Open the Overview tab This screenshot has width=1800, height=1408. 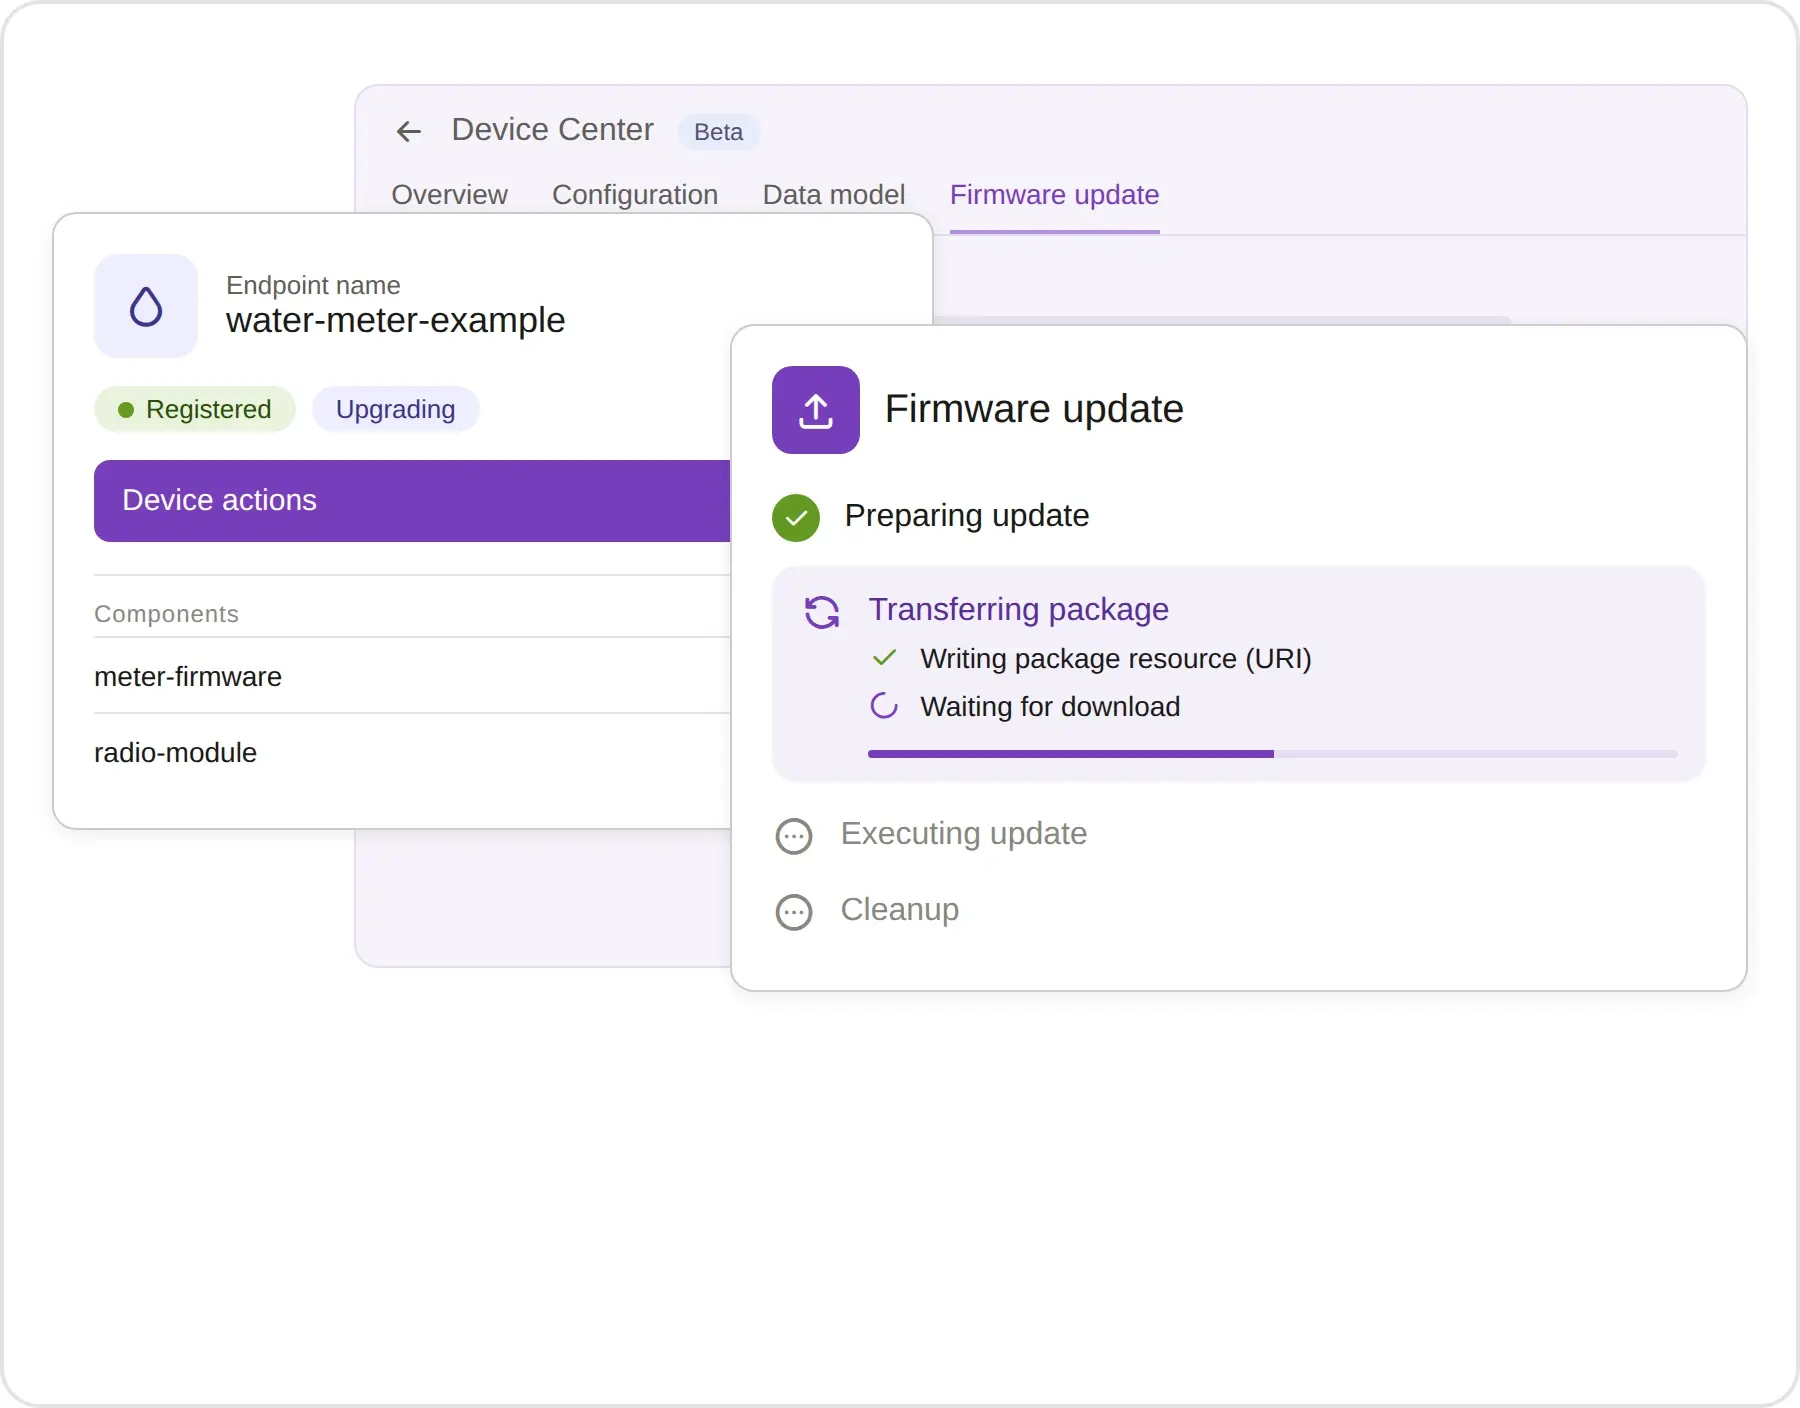click(x=449, y=195)
